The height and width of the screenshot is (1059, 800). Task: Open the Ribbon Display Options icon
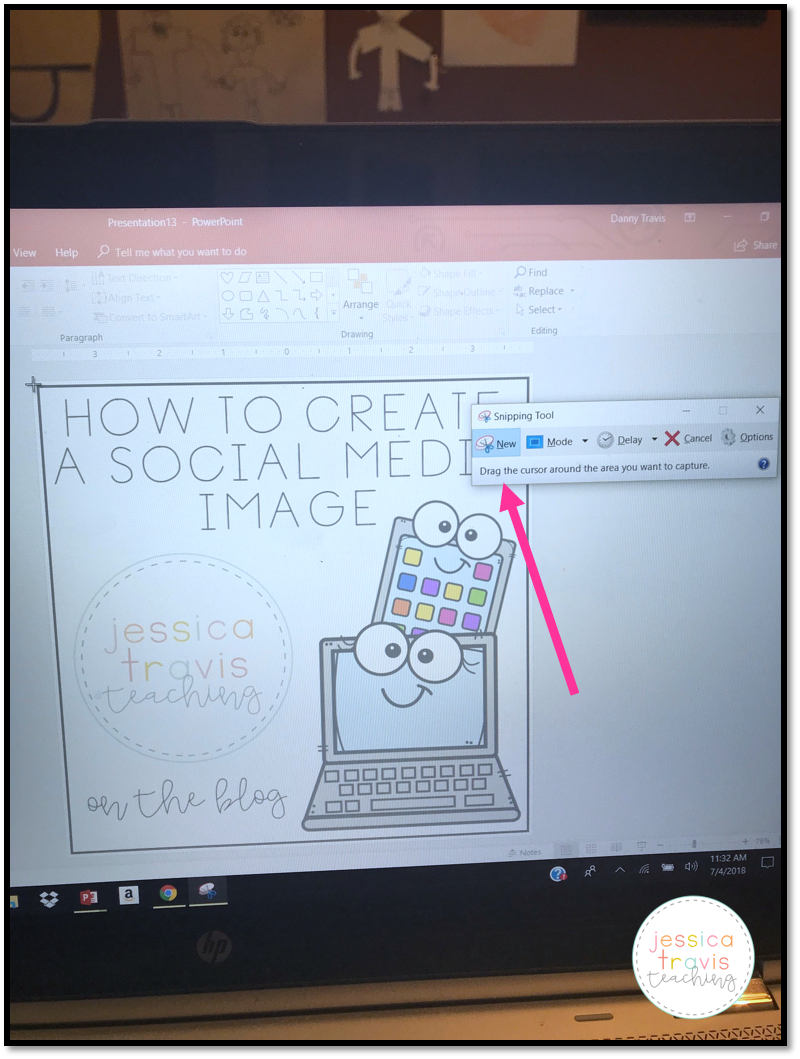(690, 217)
